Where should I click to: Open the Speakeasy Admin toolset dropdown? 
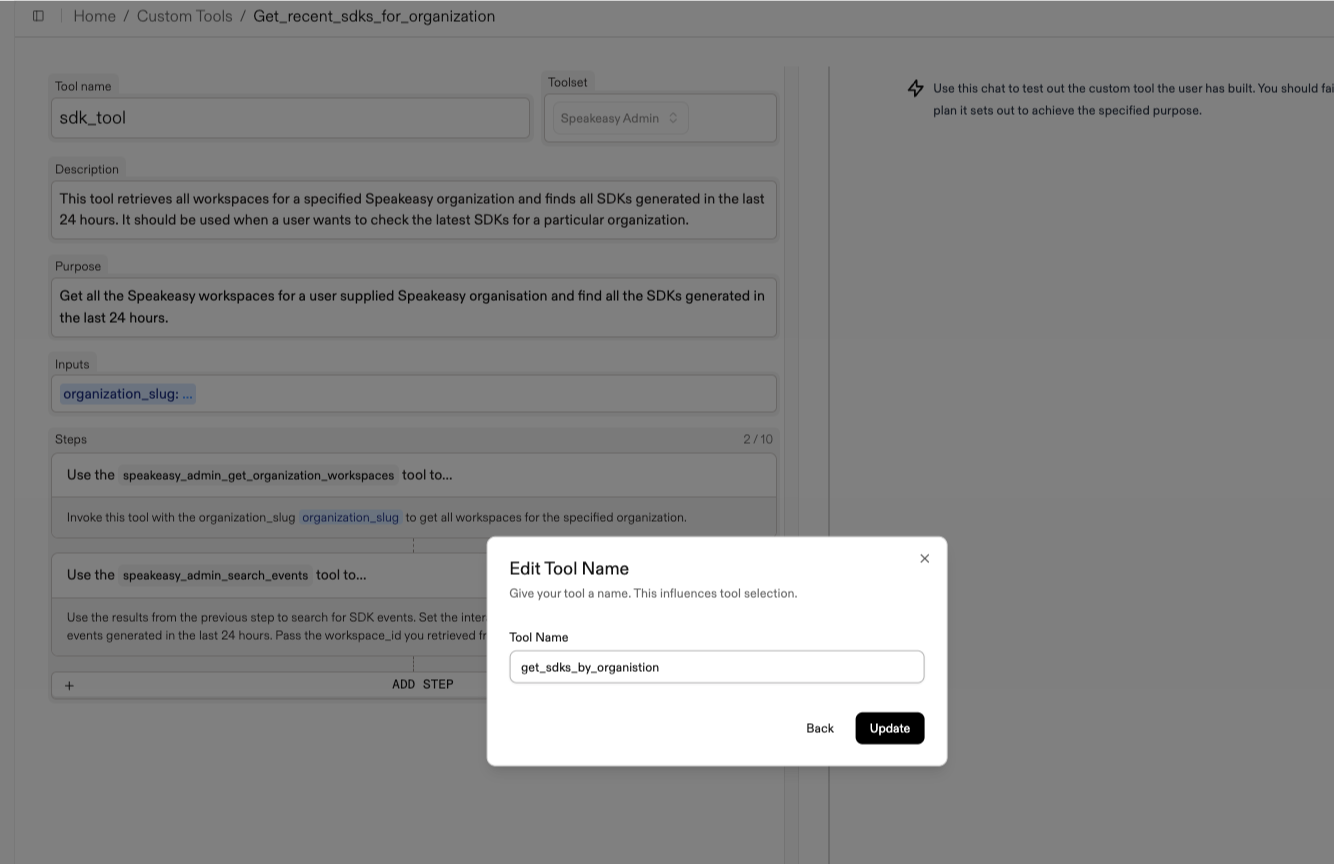coord(619,118)
